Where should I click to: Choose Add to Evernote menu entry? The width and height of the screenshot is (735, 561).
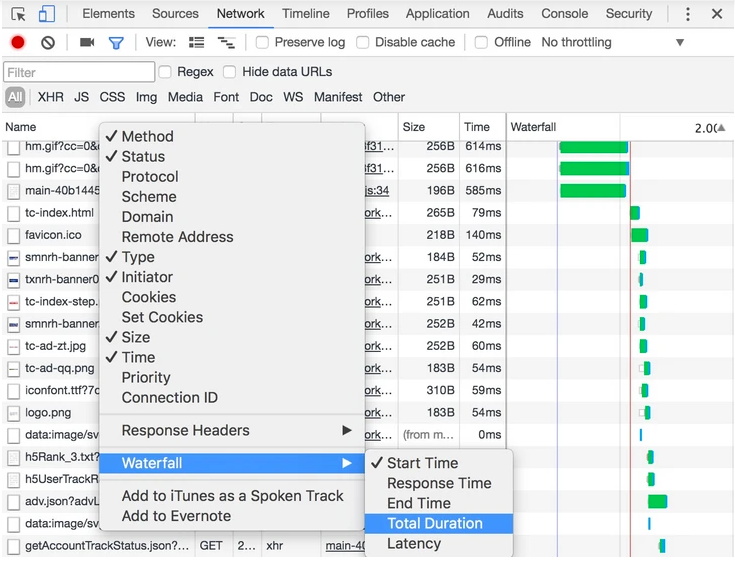232,516
